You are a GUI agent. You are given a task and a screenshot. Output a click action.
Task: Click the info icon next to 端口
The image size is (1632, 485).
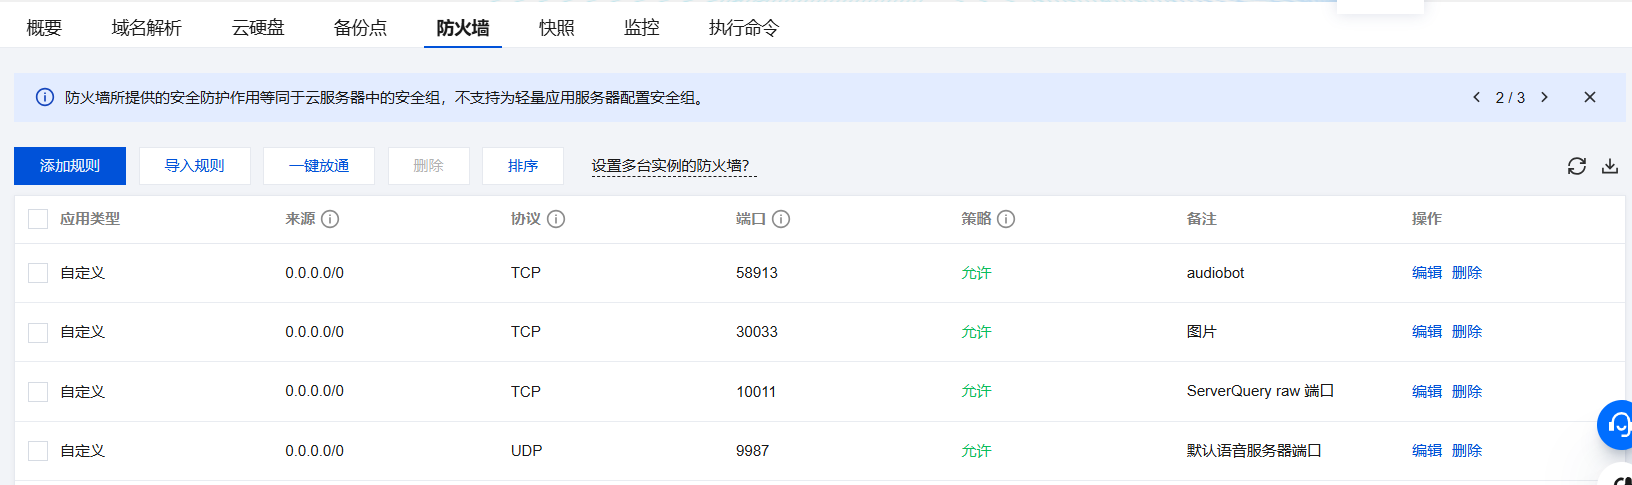click(781, 219)
